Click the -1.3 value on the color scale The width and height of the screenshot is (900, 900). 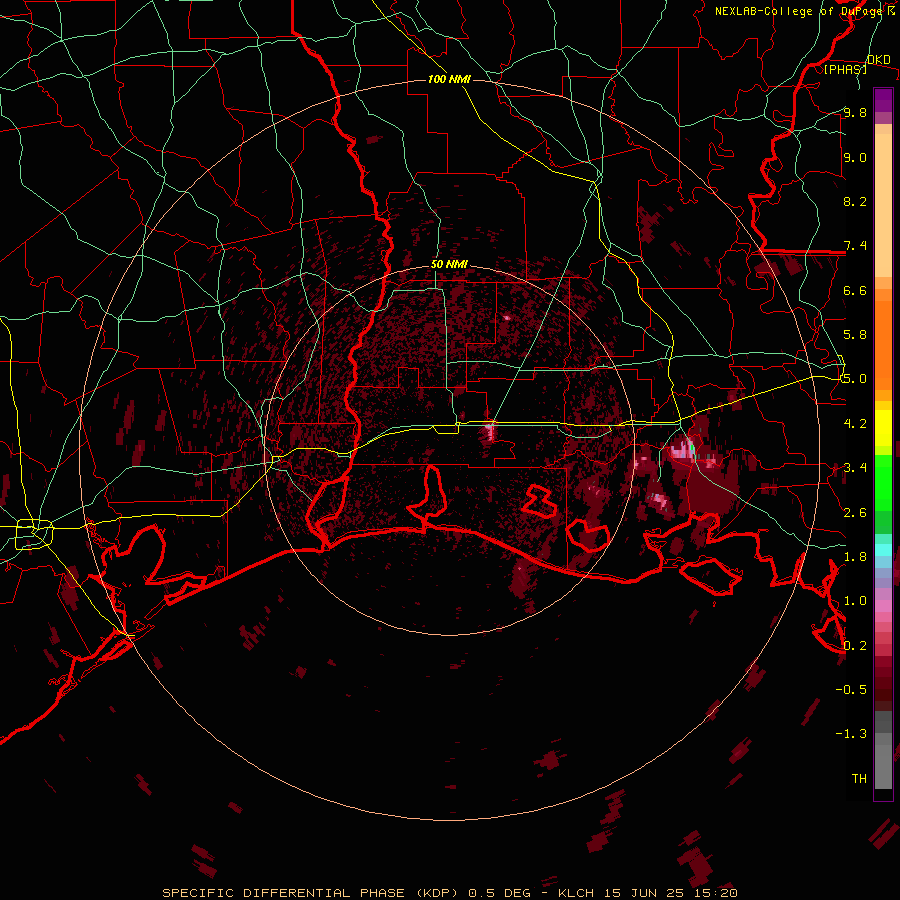point(851,734)
